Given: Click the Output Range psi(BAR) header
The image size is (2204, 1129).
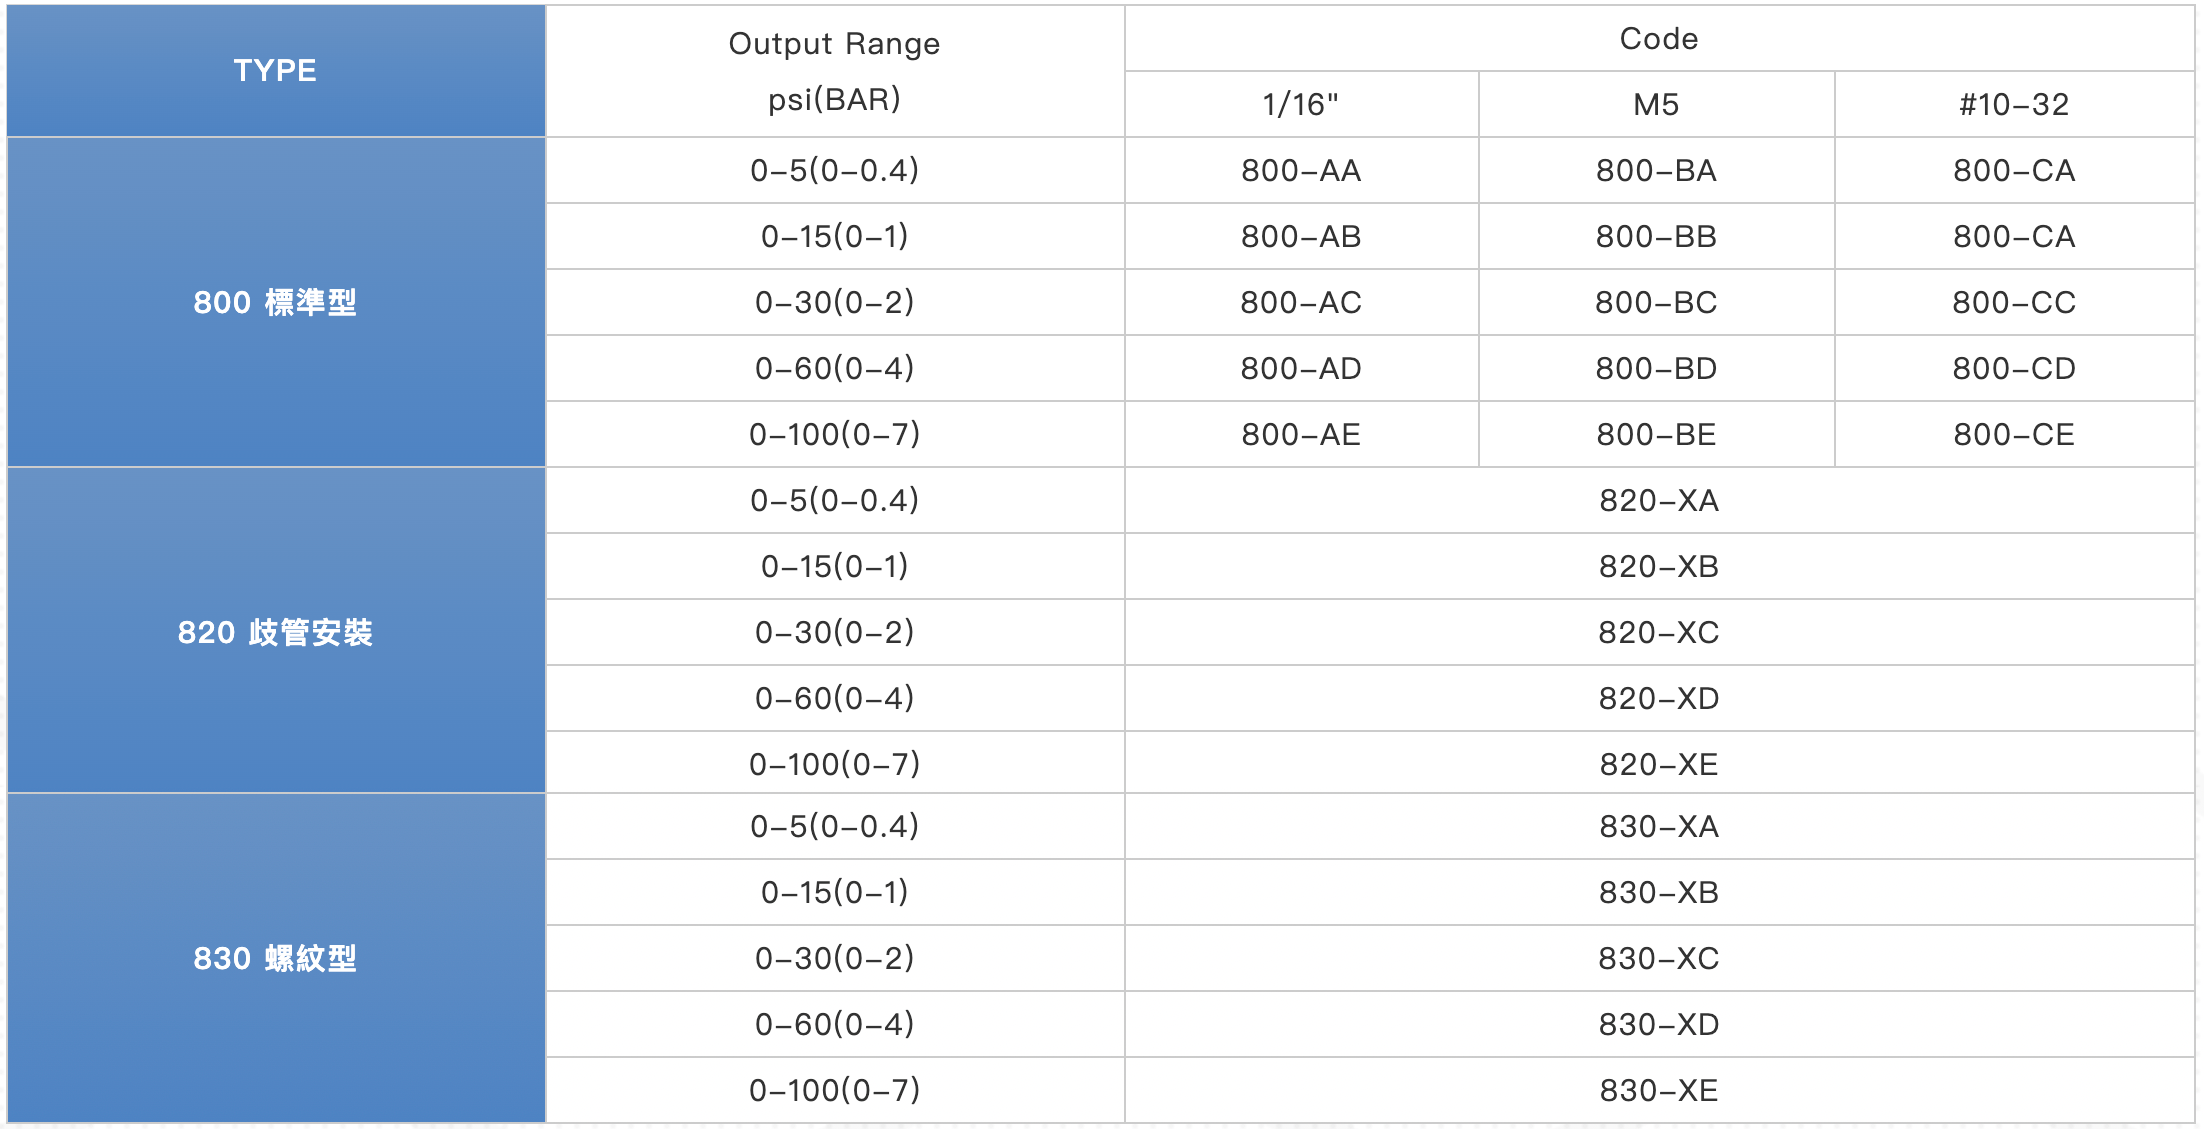Looking at the screenshot, I should [x=835, y=71].
